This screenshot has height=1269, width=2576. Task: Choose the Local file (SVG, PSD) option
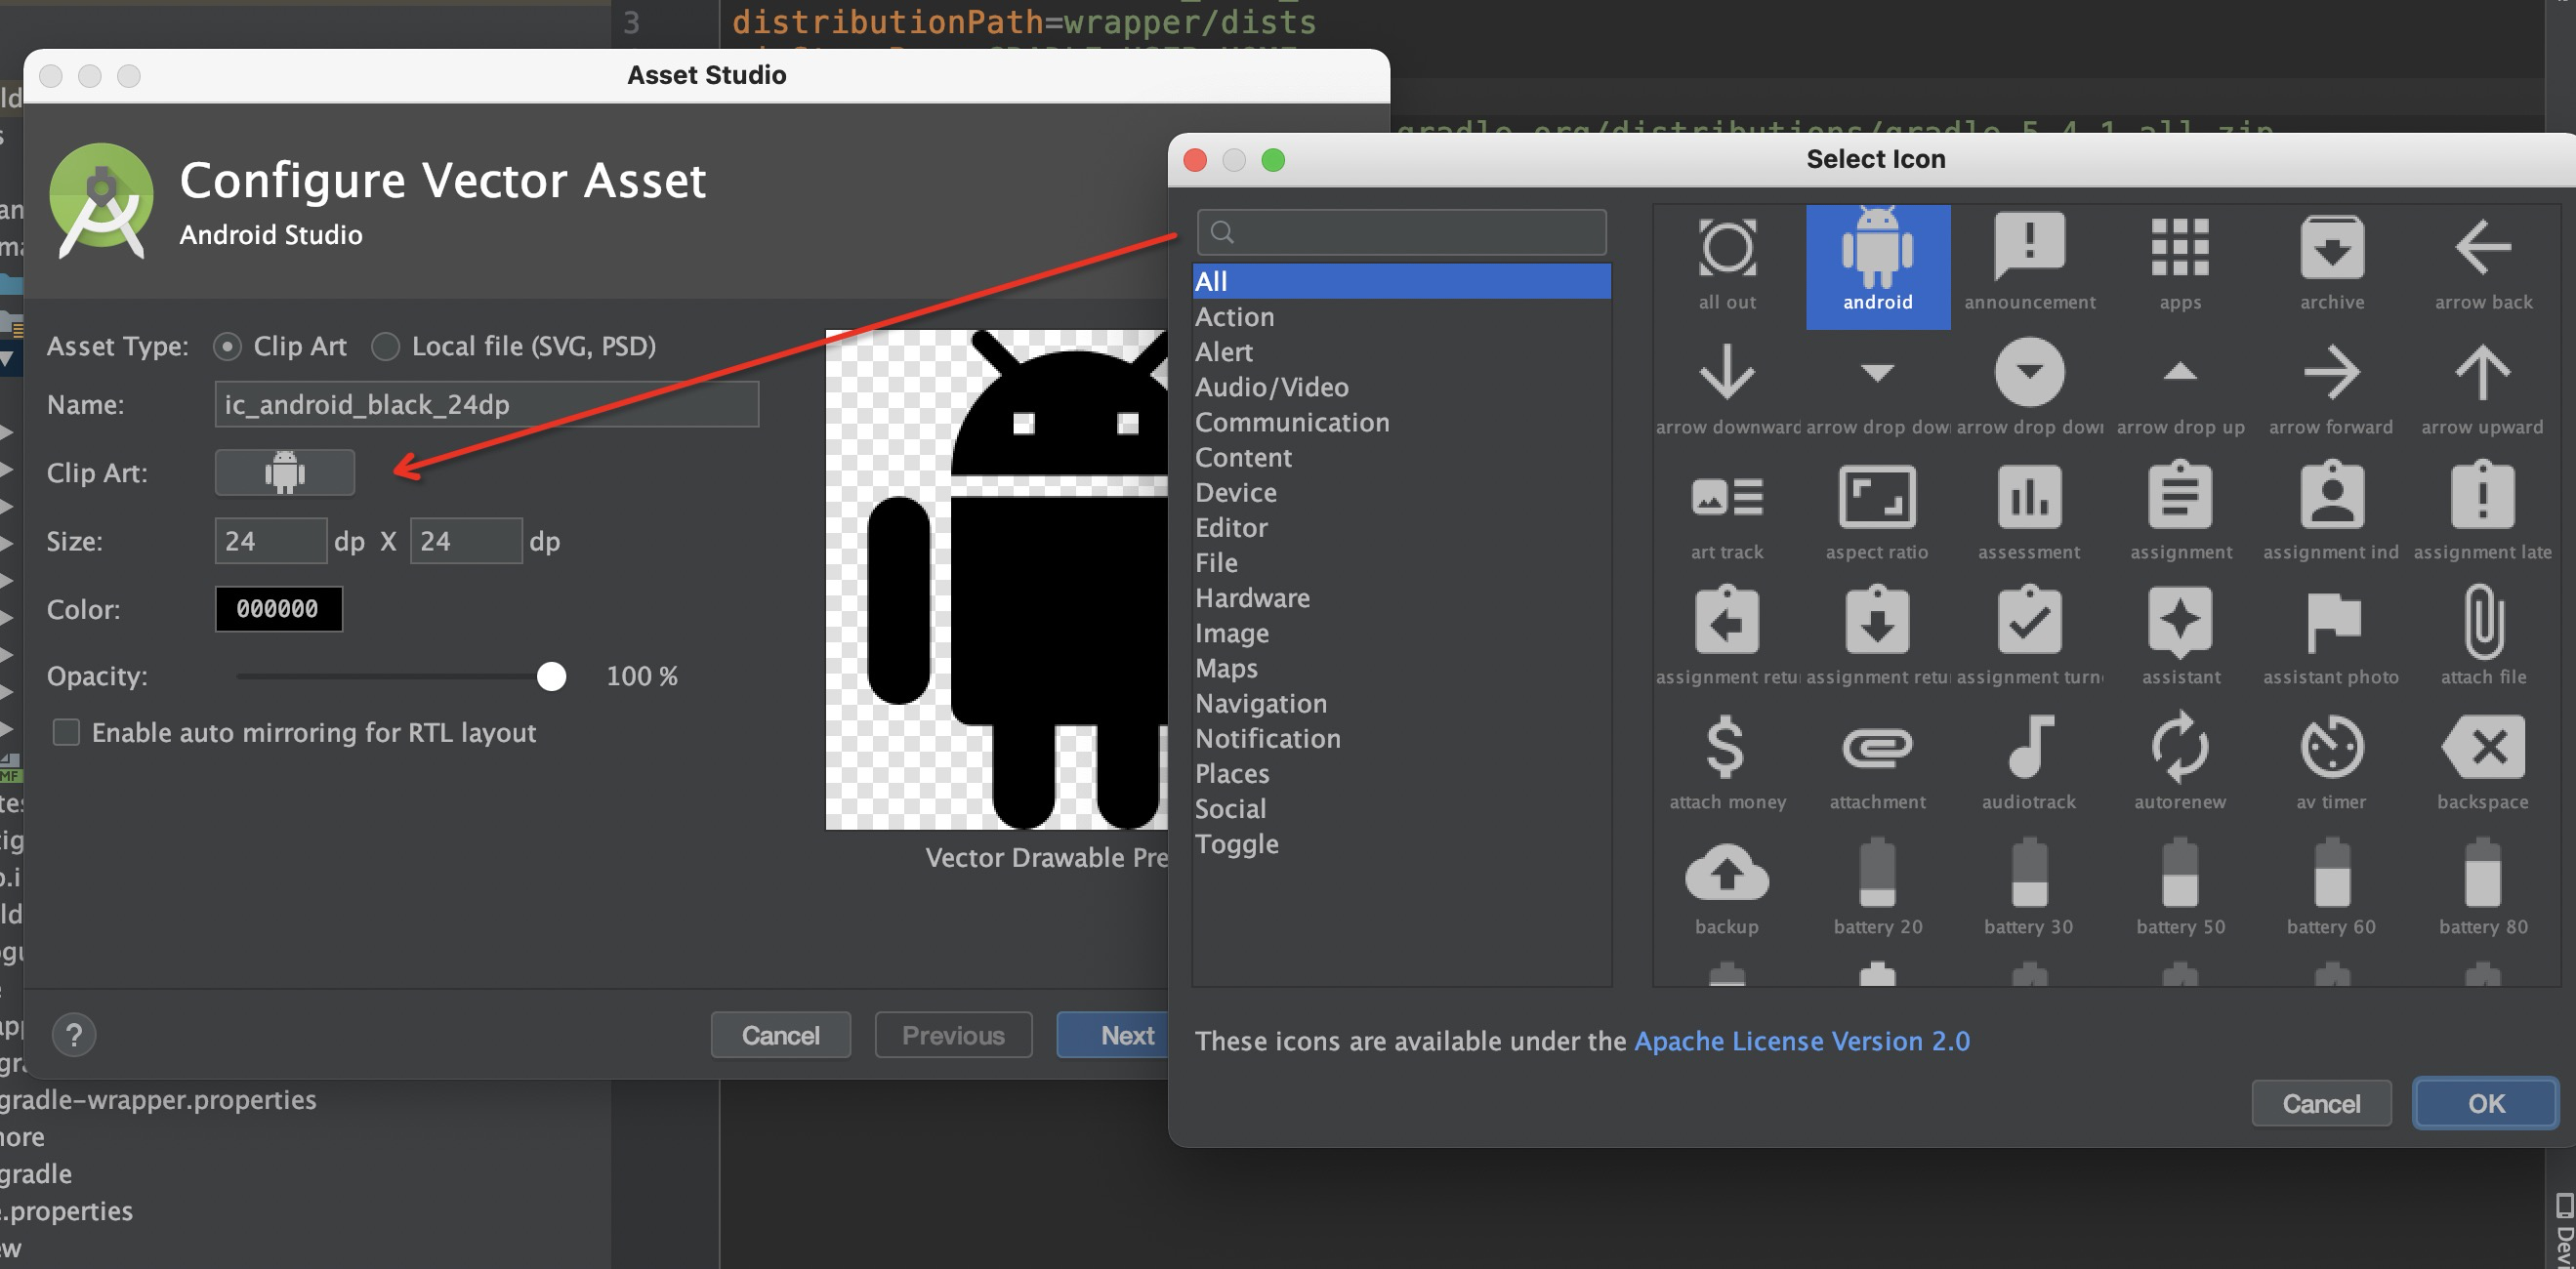(x=385, y=346)
